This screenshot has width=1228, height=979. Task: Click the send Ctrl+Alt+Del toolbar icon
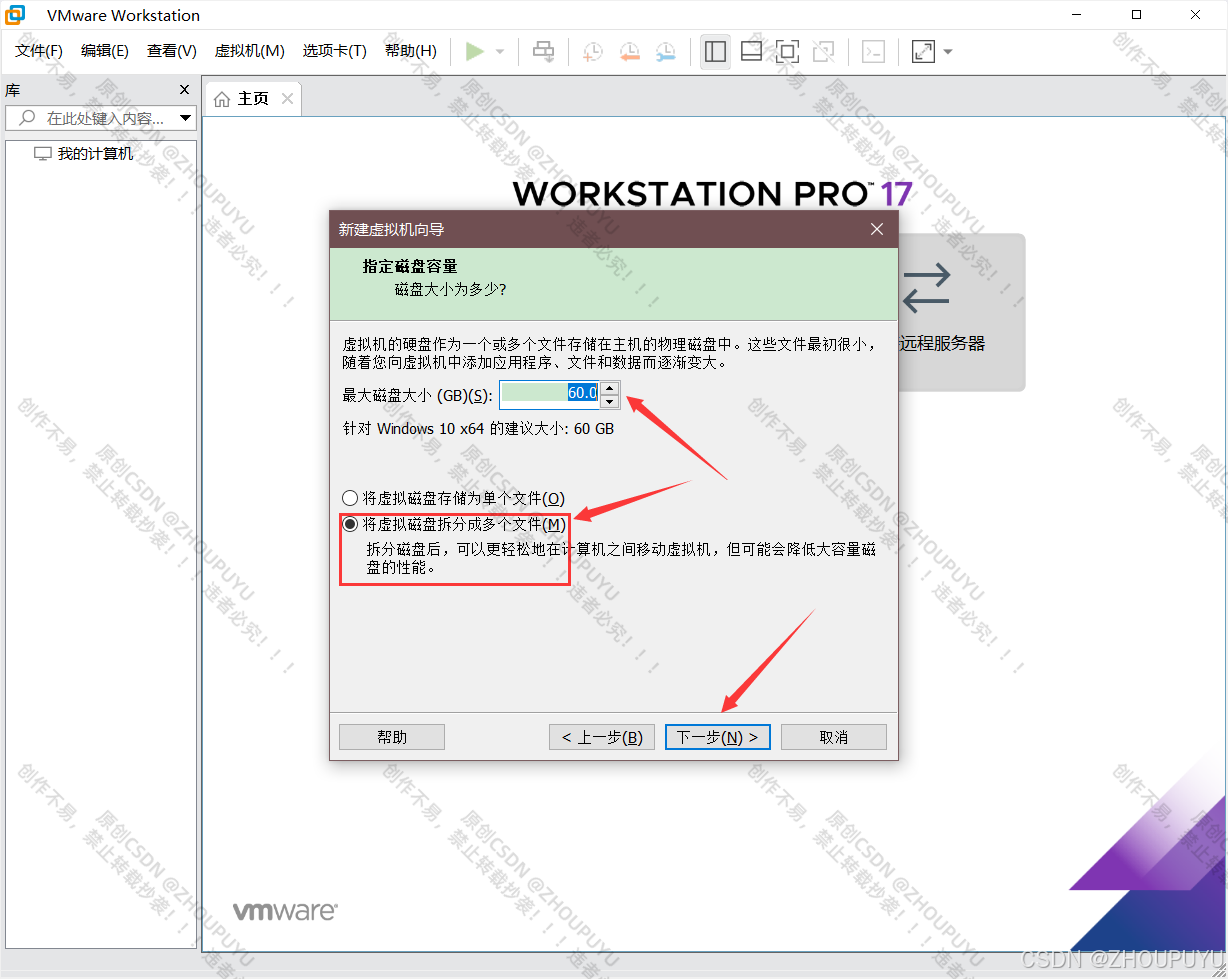(x=543, y=51)
